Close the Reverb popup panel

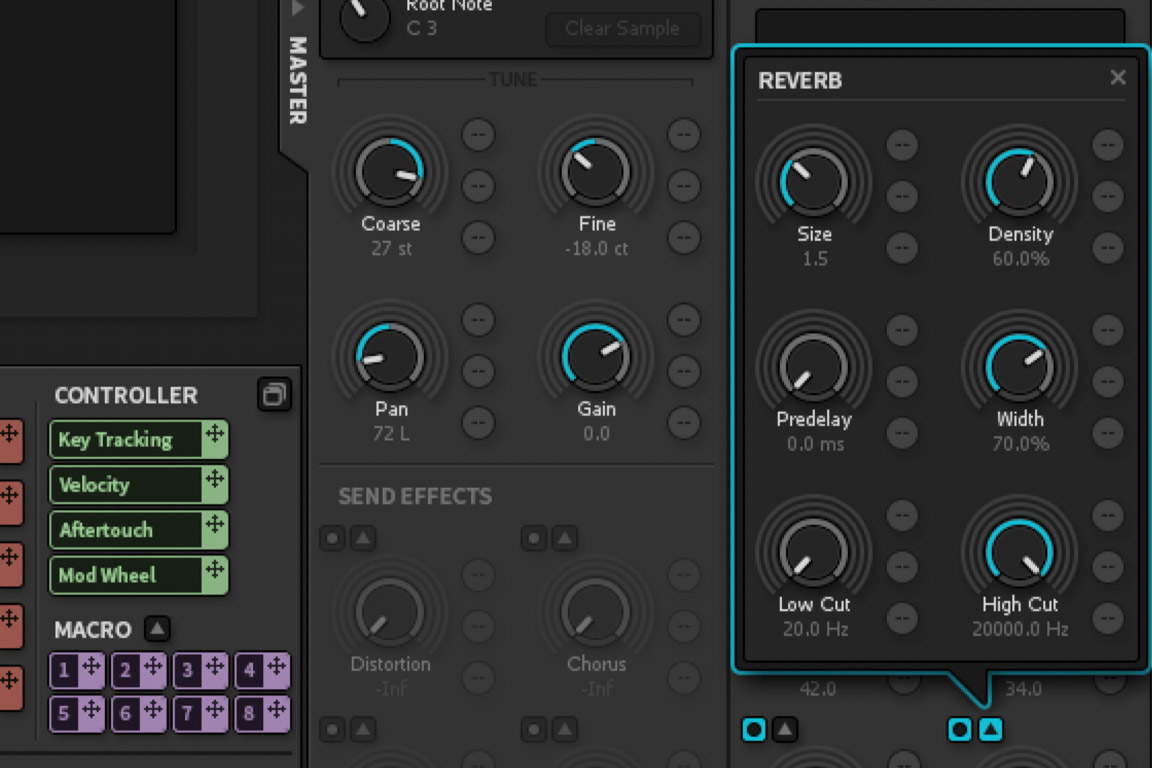tap(1118, 78)
